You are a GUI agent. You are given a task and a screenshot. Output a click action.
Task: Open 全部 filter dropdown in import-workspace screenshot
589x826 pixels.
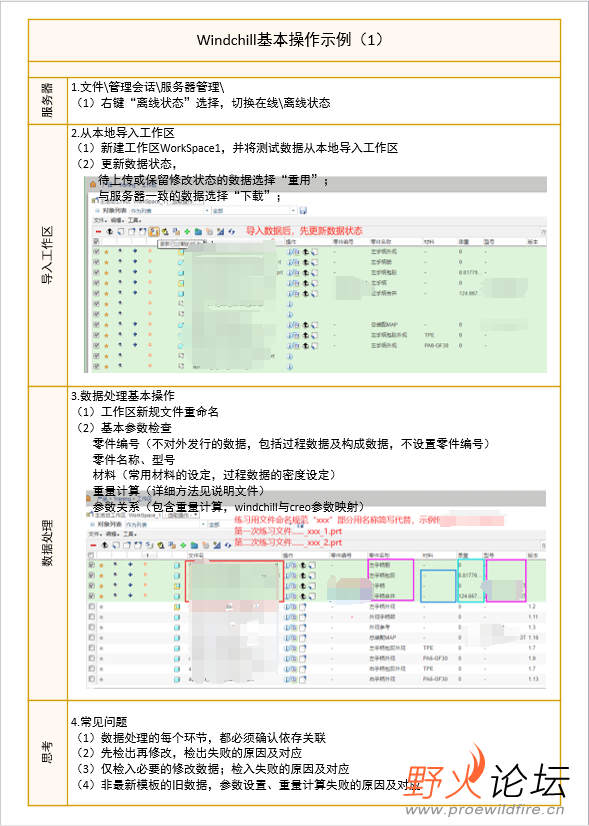click(253, 211)
